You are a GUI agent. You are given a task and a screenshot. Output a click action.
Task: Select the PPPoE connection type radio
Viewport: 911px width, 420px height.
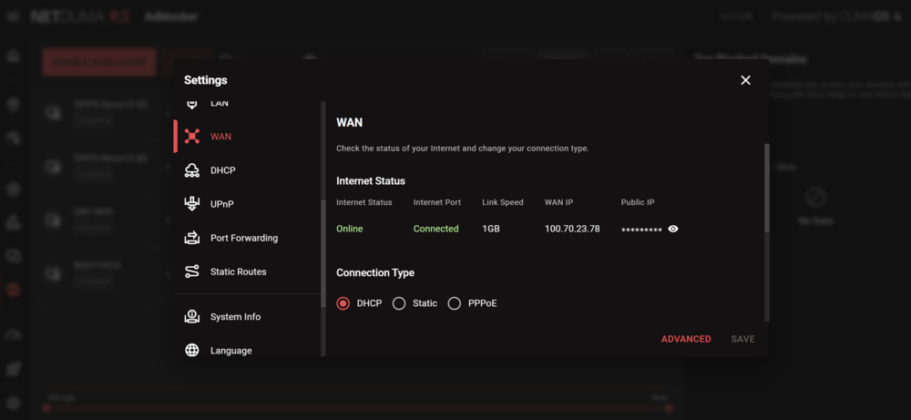454,303
